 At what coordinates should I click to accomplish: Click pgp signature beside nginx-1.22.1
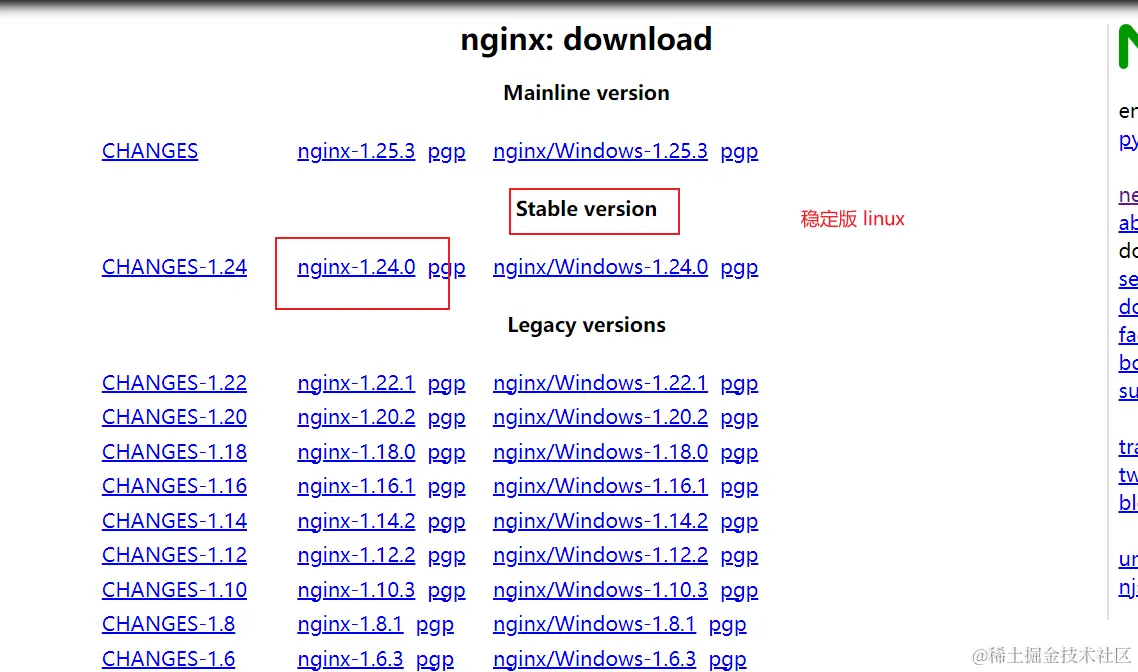(x=446, y=384)
